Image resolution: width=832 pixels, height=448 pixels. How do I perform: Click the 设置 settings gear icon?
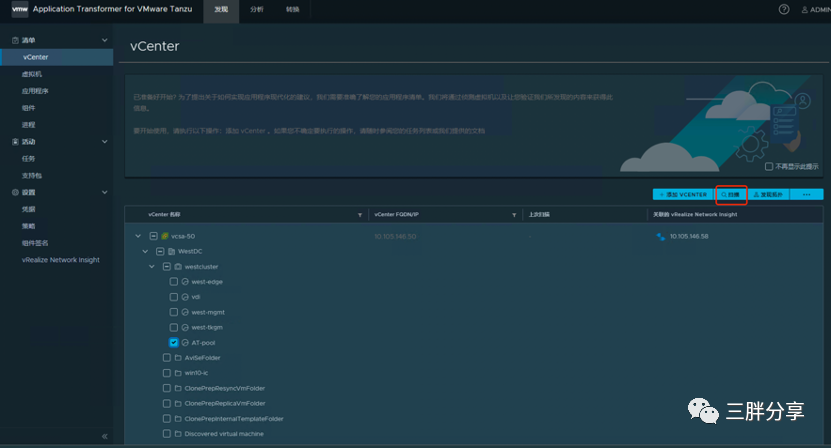15,192
